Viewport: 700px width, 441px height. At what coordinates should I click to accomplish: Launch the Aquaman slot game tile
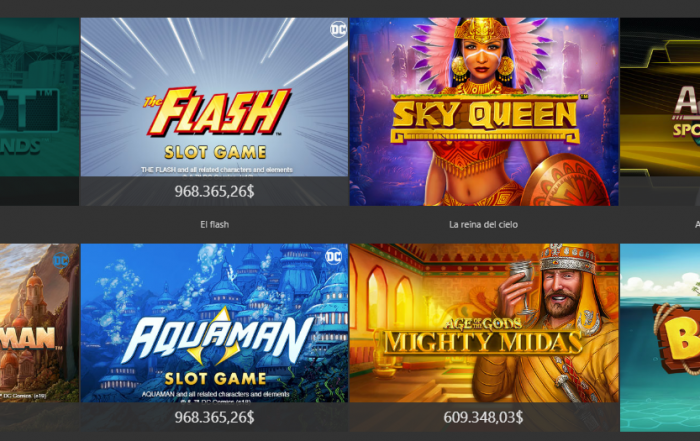pos(214,337)
